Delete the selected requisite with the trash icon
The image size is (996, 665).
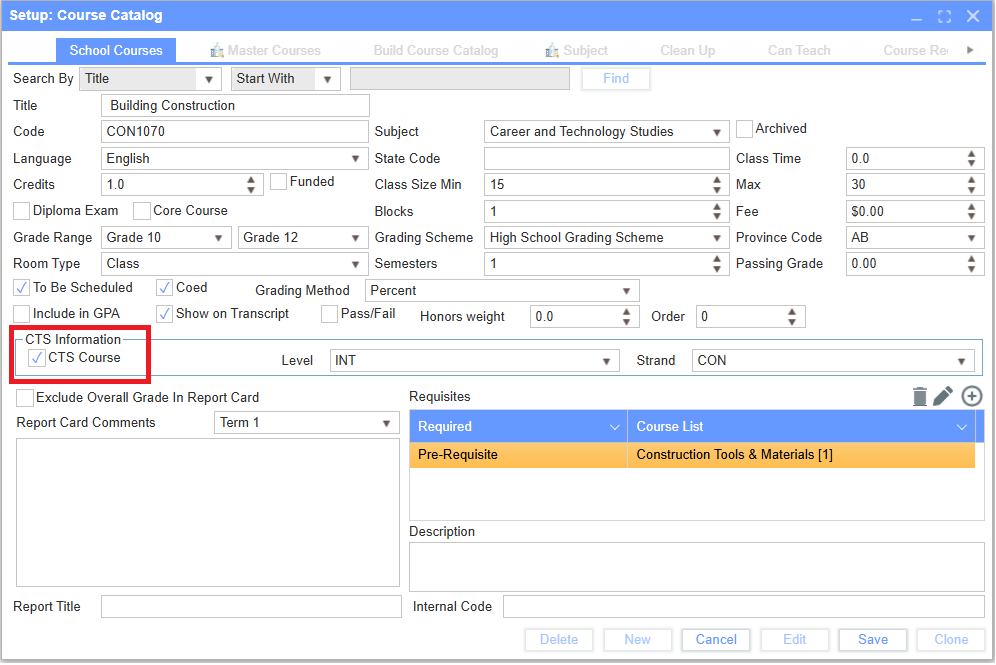tap(919, 396)
